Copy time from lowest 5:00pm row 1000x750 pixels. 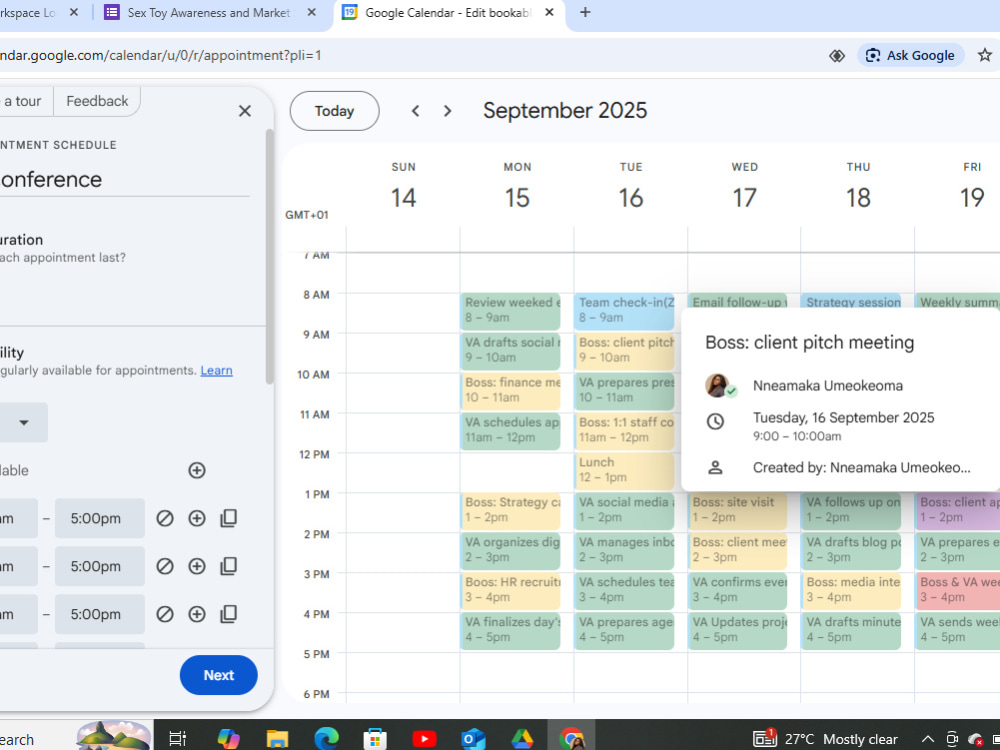(228, 614)
